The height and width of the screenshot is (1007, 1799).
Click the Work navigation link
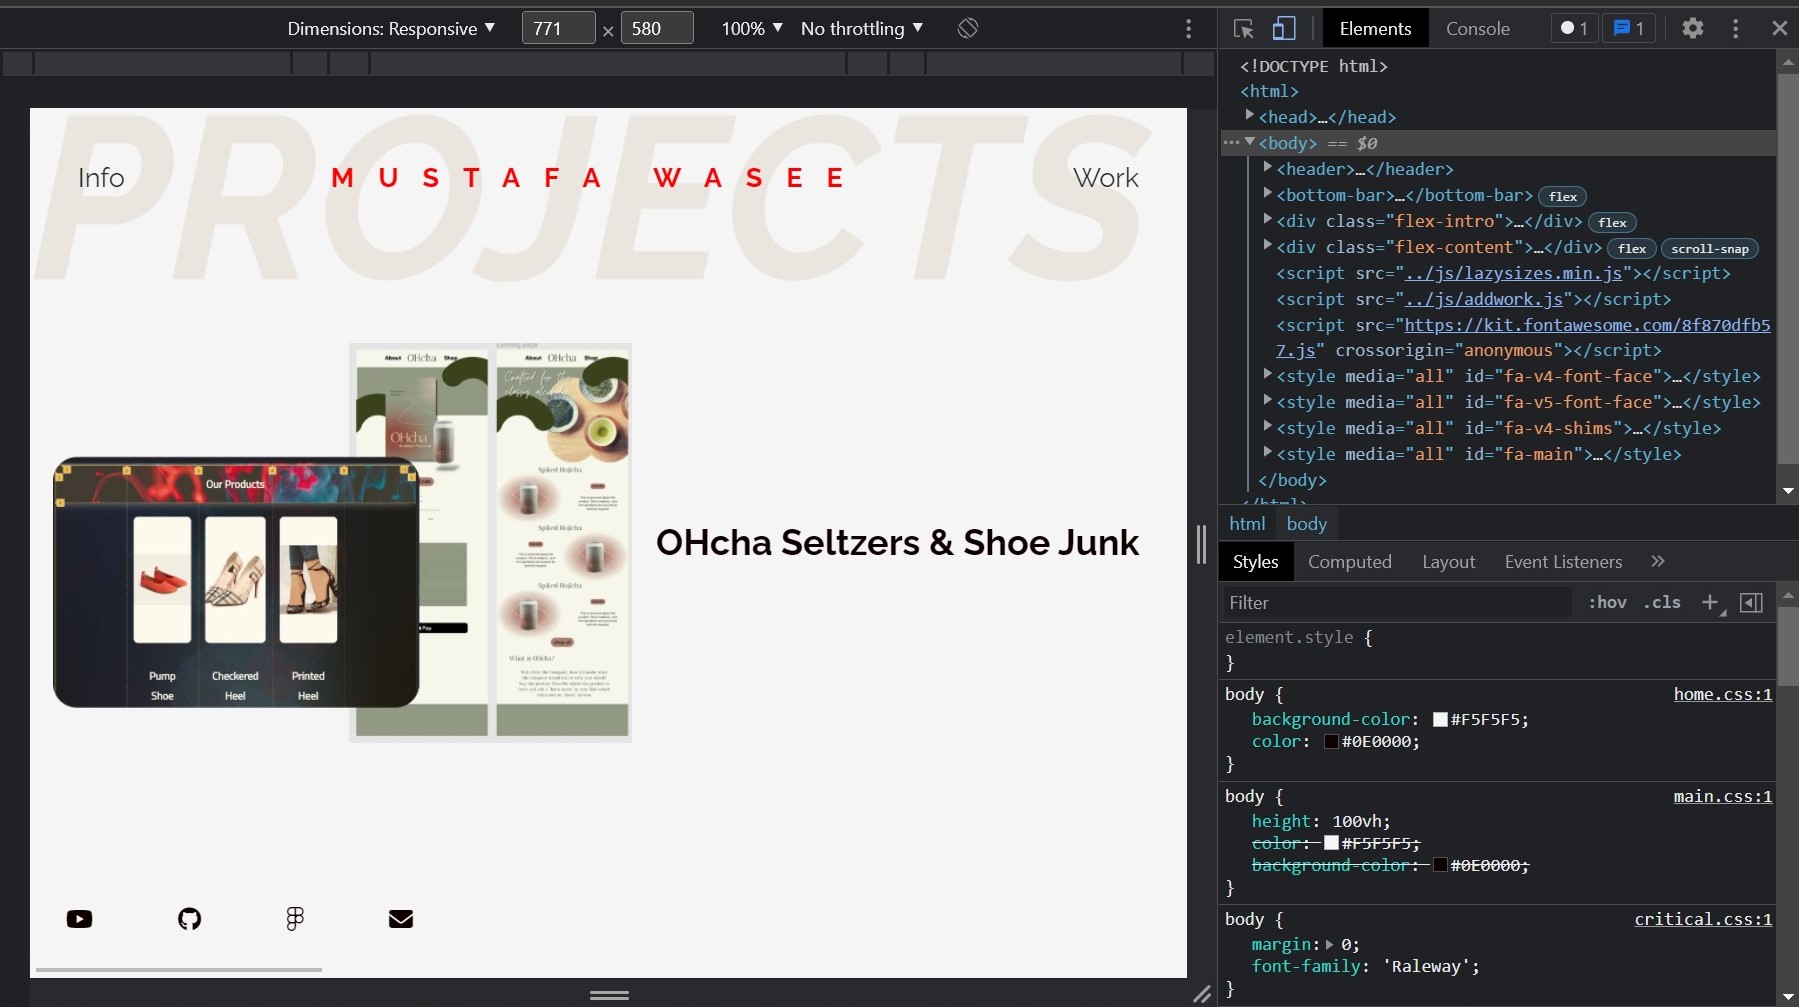[x=1105, y=178]
